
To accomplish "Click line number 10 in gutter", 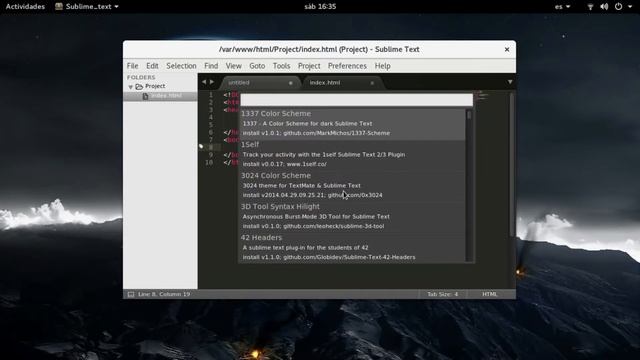I will tap(209, 162).
